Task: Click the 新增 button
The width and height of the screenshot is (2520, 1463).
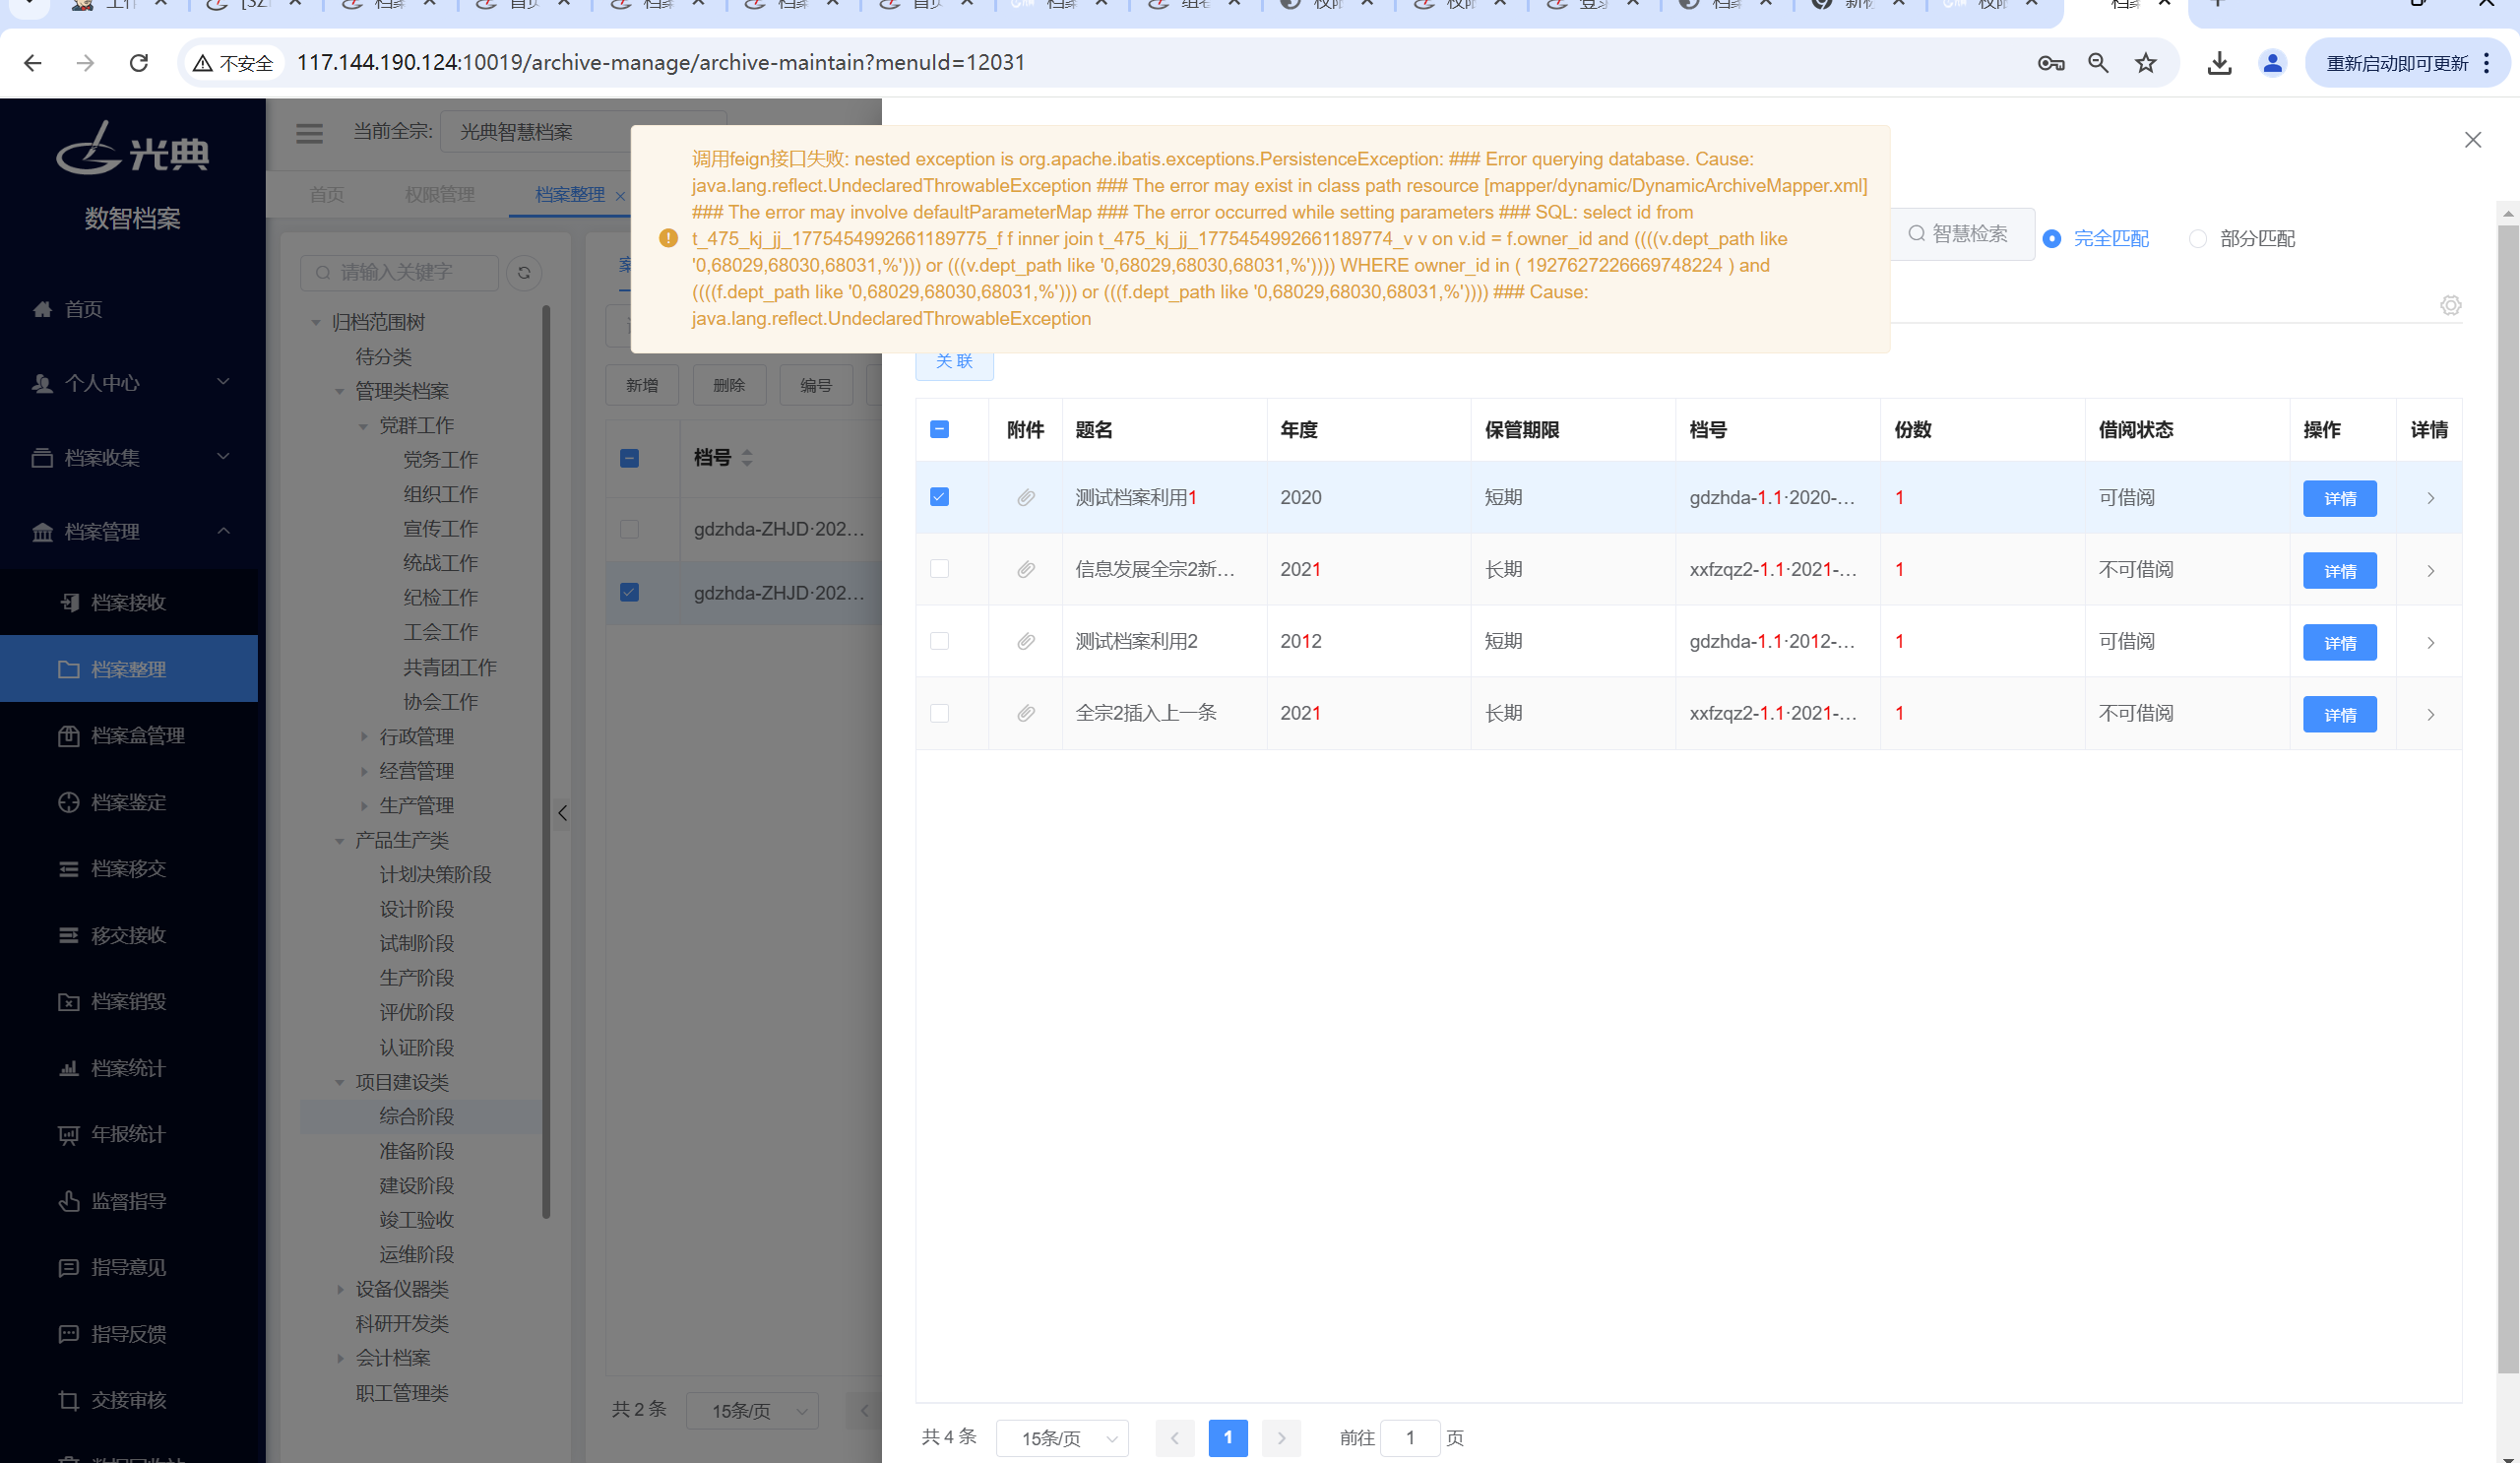Action: point(642,385)
